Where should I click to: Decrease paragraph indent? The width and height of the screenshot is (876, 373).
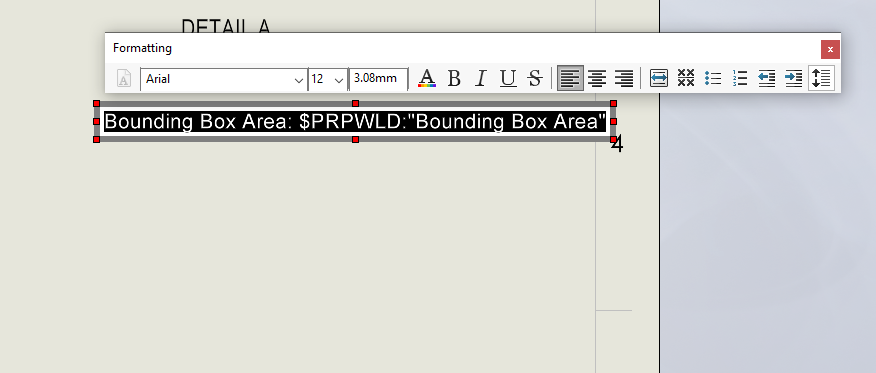(766, 78)
